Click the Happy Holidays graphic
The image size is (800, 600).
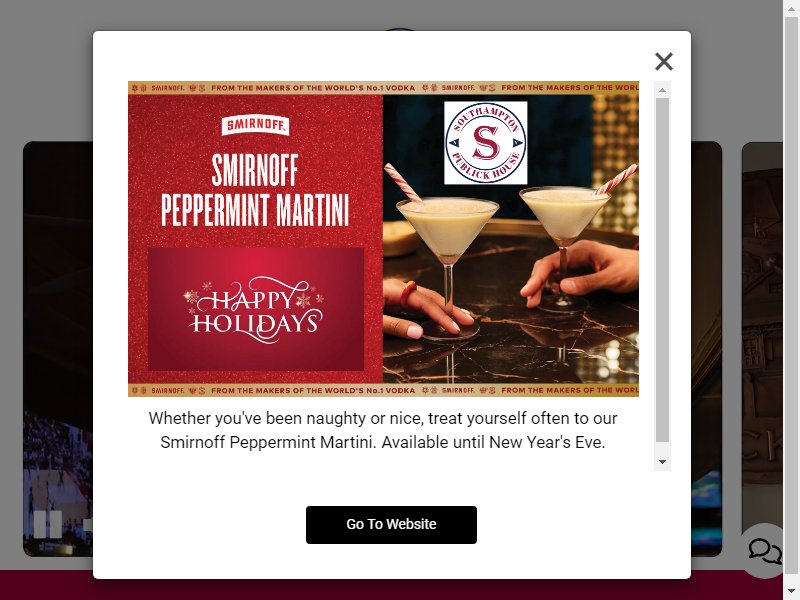tap(256, 309)
